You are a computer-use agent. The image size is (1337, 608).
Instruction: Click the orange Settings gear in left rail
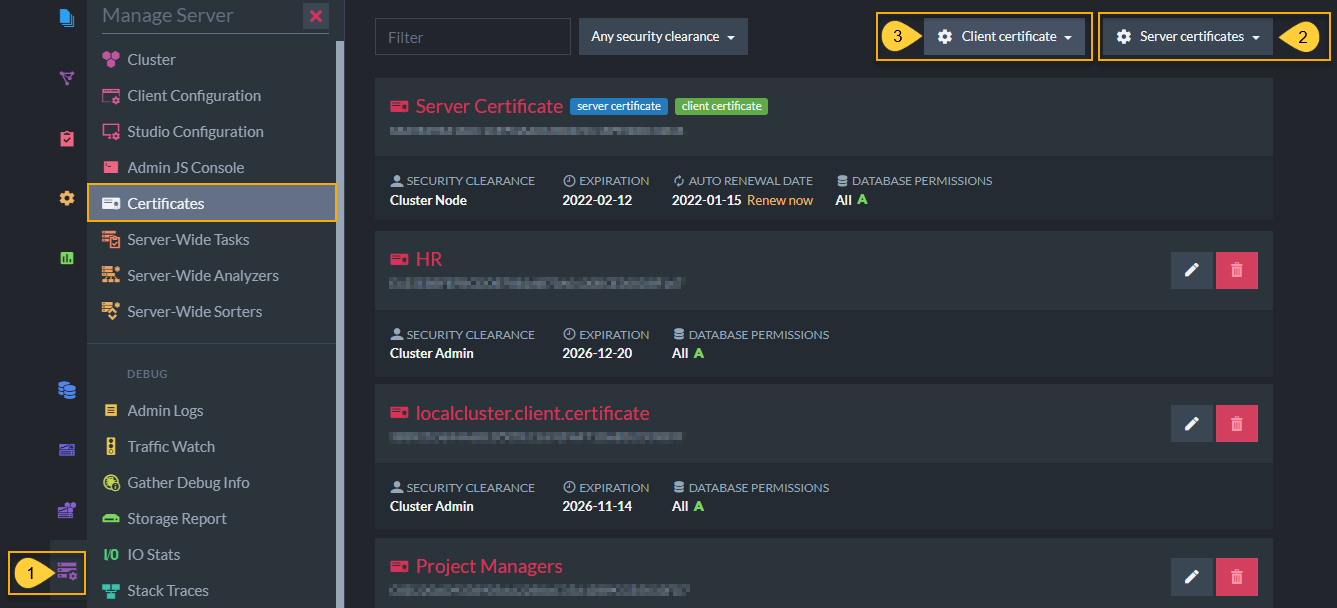pos(67,198)
